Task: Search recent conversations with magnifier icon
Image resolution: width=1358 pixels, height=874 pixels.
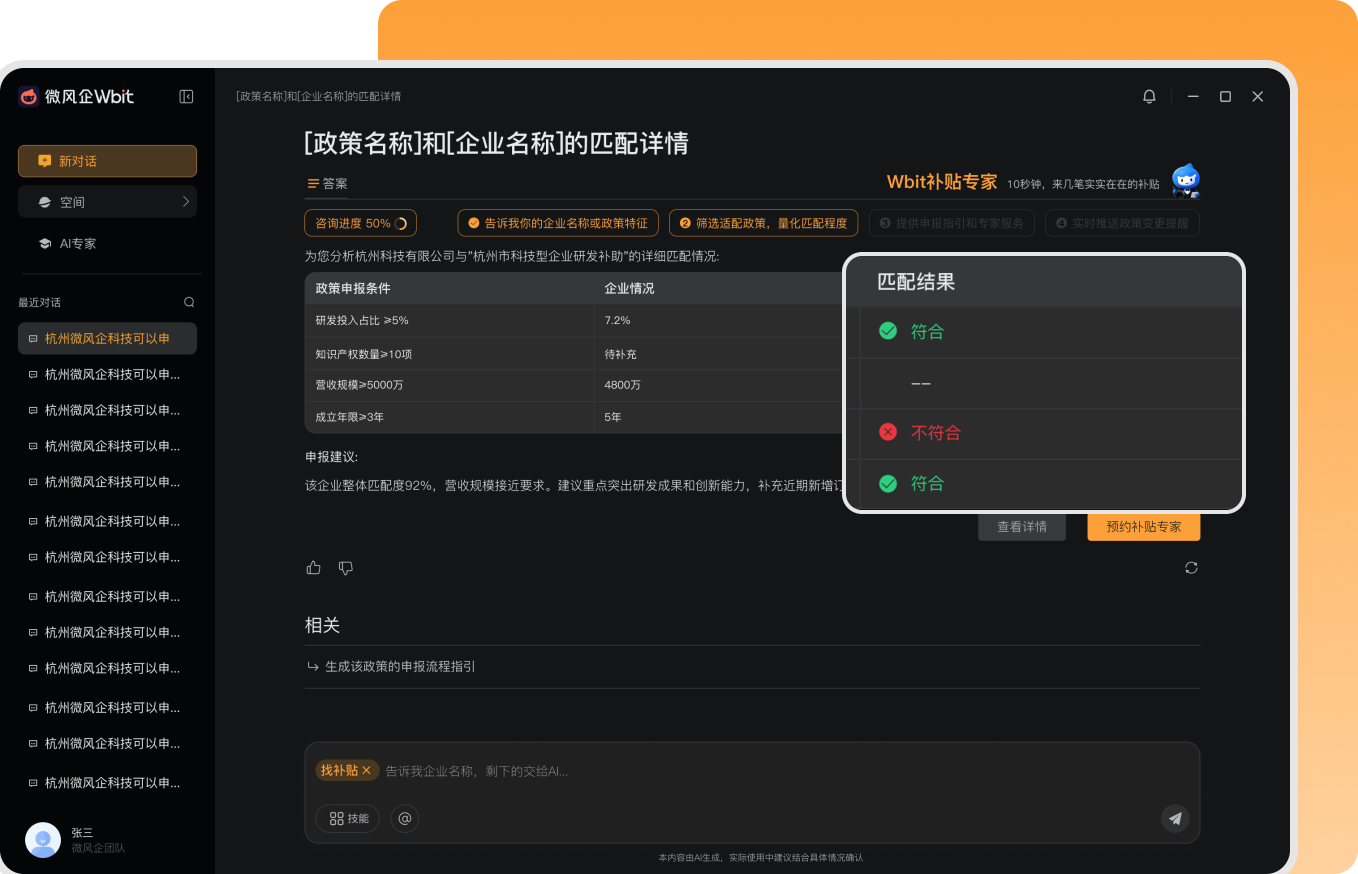Action: (189, 302)
